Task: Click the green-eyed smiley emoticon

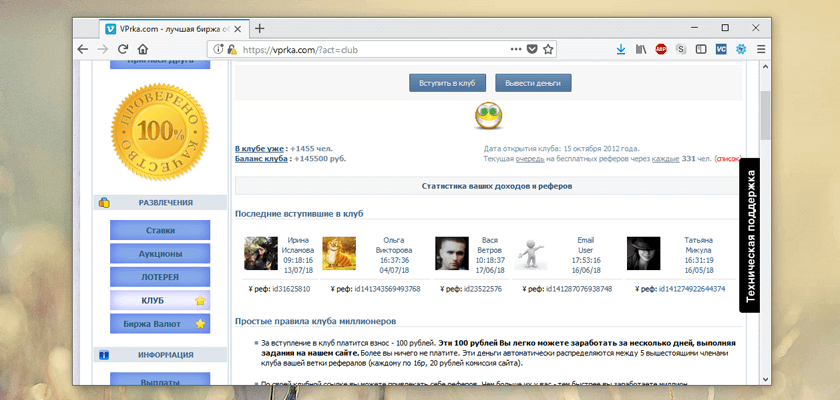Action: [x=489, y=116]
